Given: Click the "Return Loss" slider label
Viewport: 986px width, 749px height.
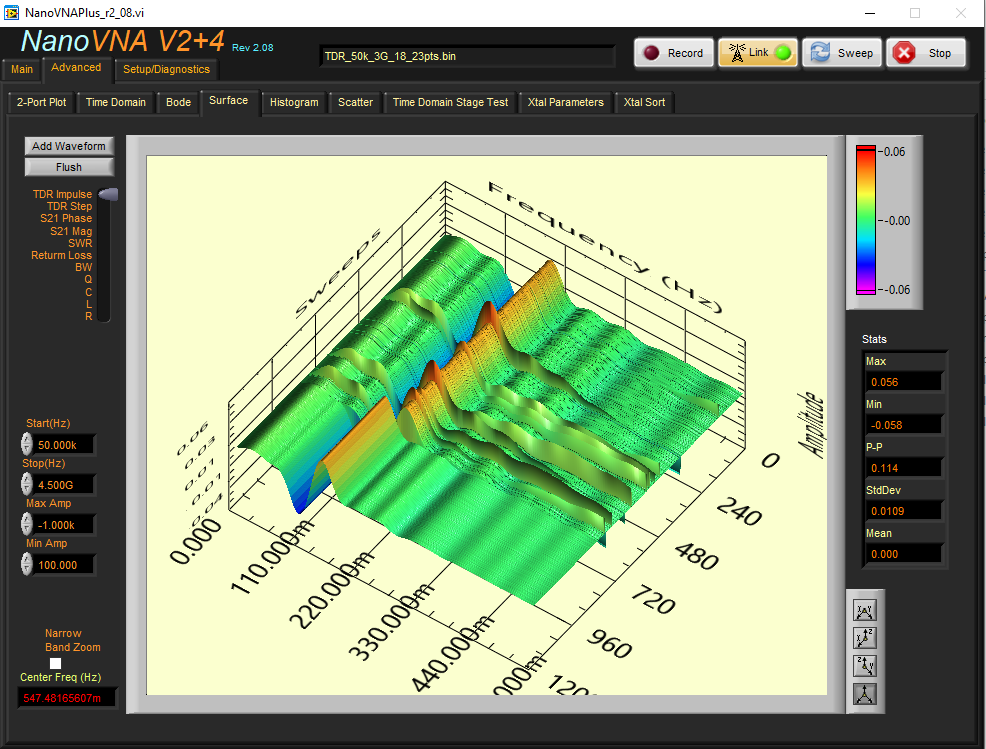Looking at the screenshot, I should (62, 255).
